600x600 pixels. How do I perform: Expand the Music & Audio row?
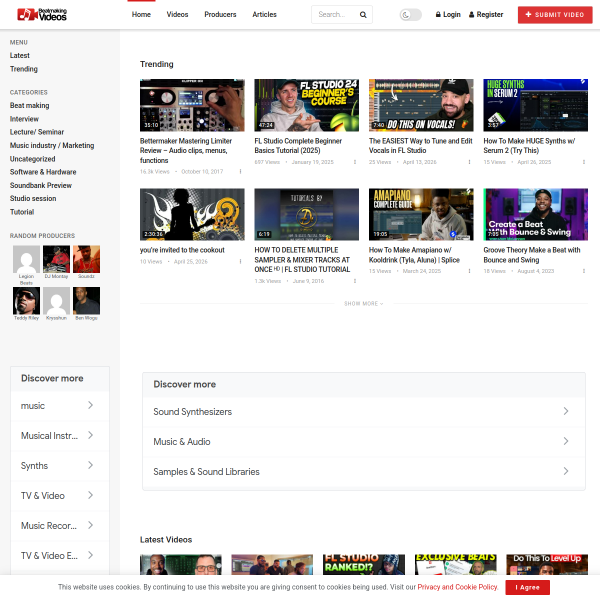coord(364,442)
